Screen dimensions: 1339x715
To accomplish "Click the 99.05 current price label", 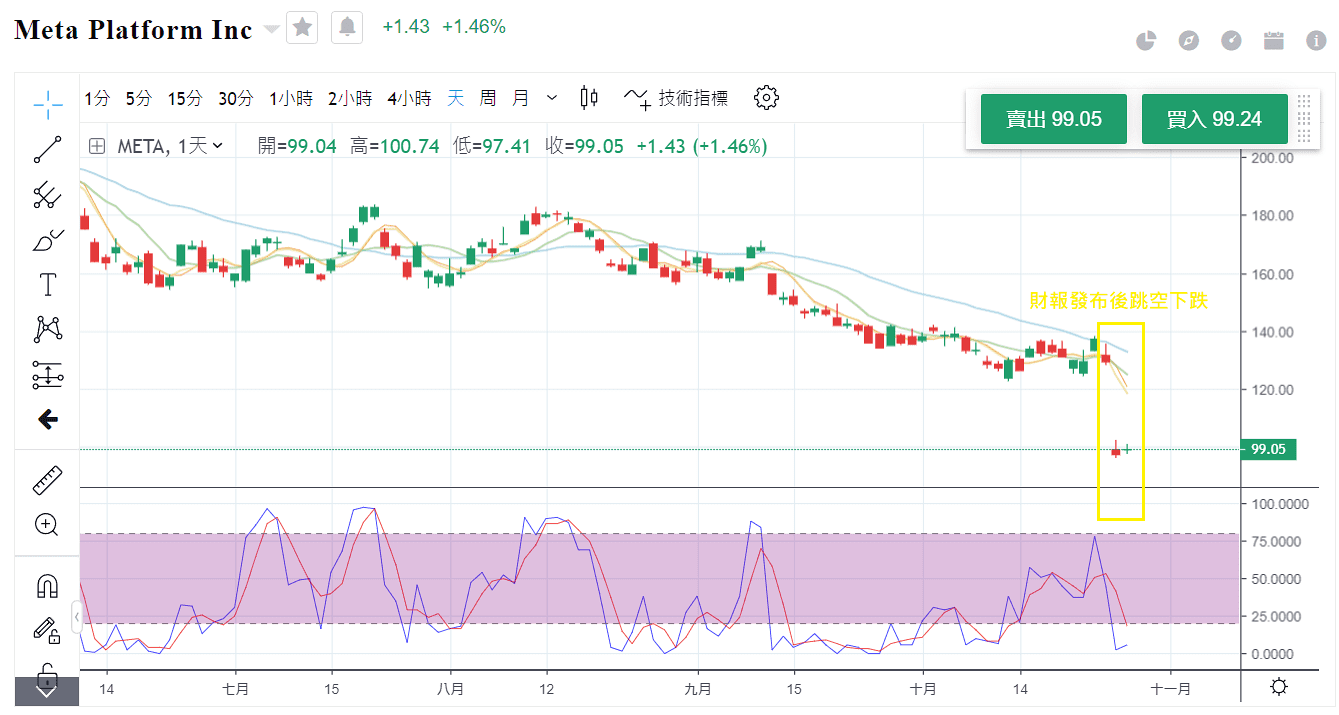I will pyautogui.click(x=1267, y=450).
